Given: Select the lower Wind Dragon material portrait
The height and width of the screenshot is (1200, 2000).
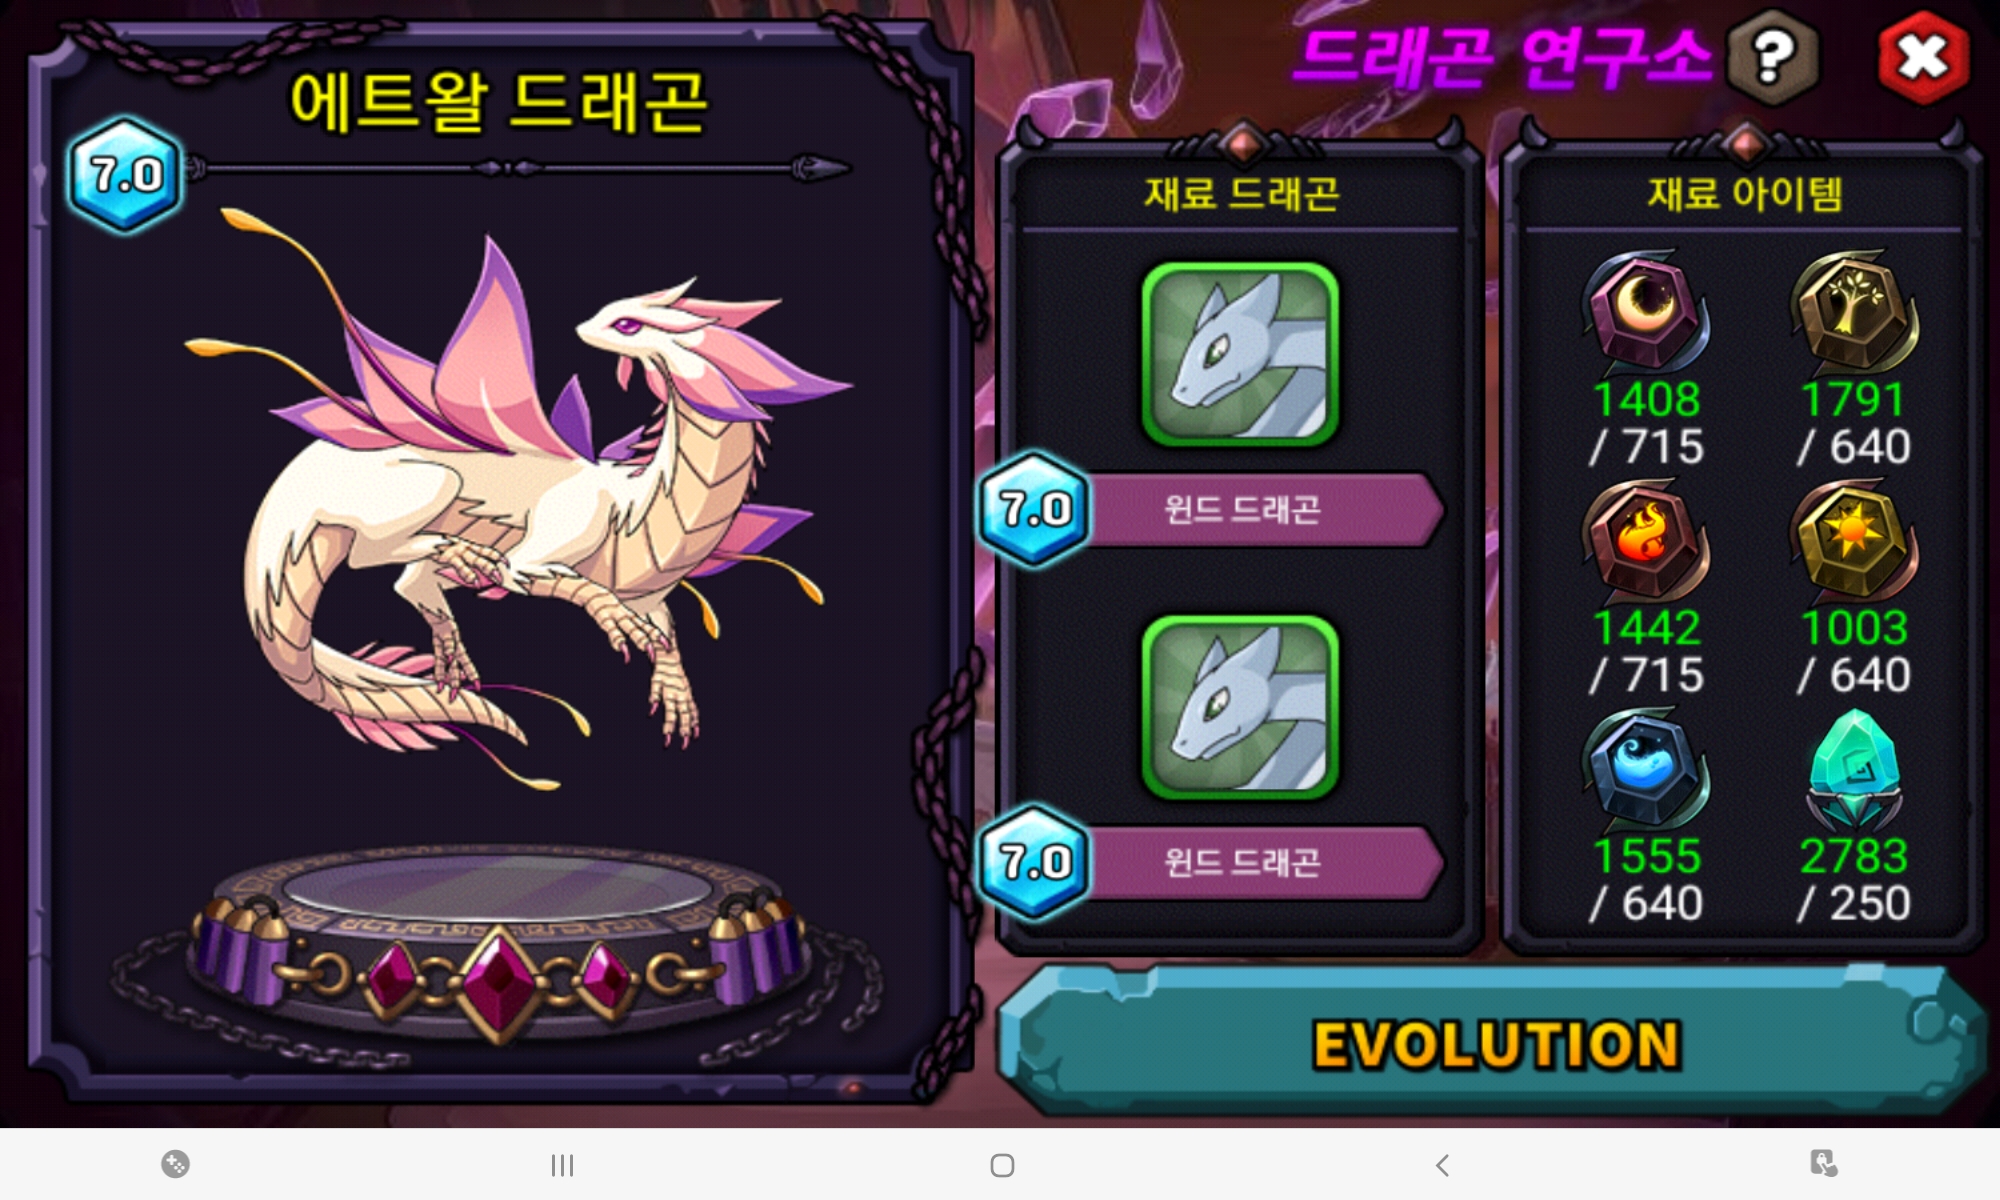Looking at the screenshot, I should click(1240, 707).
